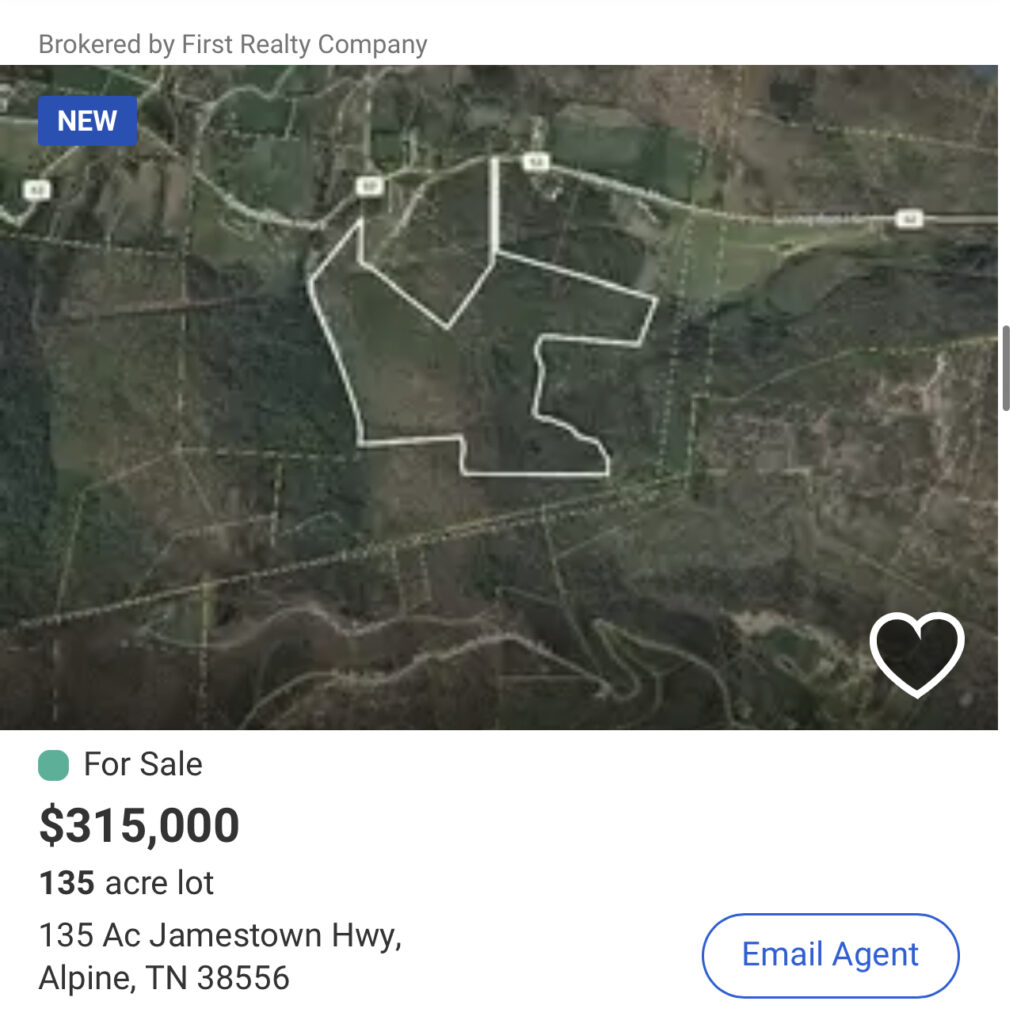Click the highway shield beside the parcel's access strip
The height and width of the screenshot is (1024, 1017).
(537, 161)
